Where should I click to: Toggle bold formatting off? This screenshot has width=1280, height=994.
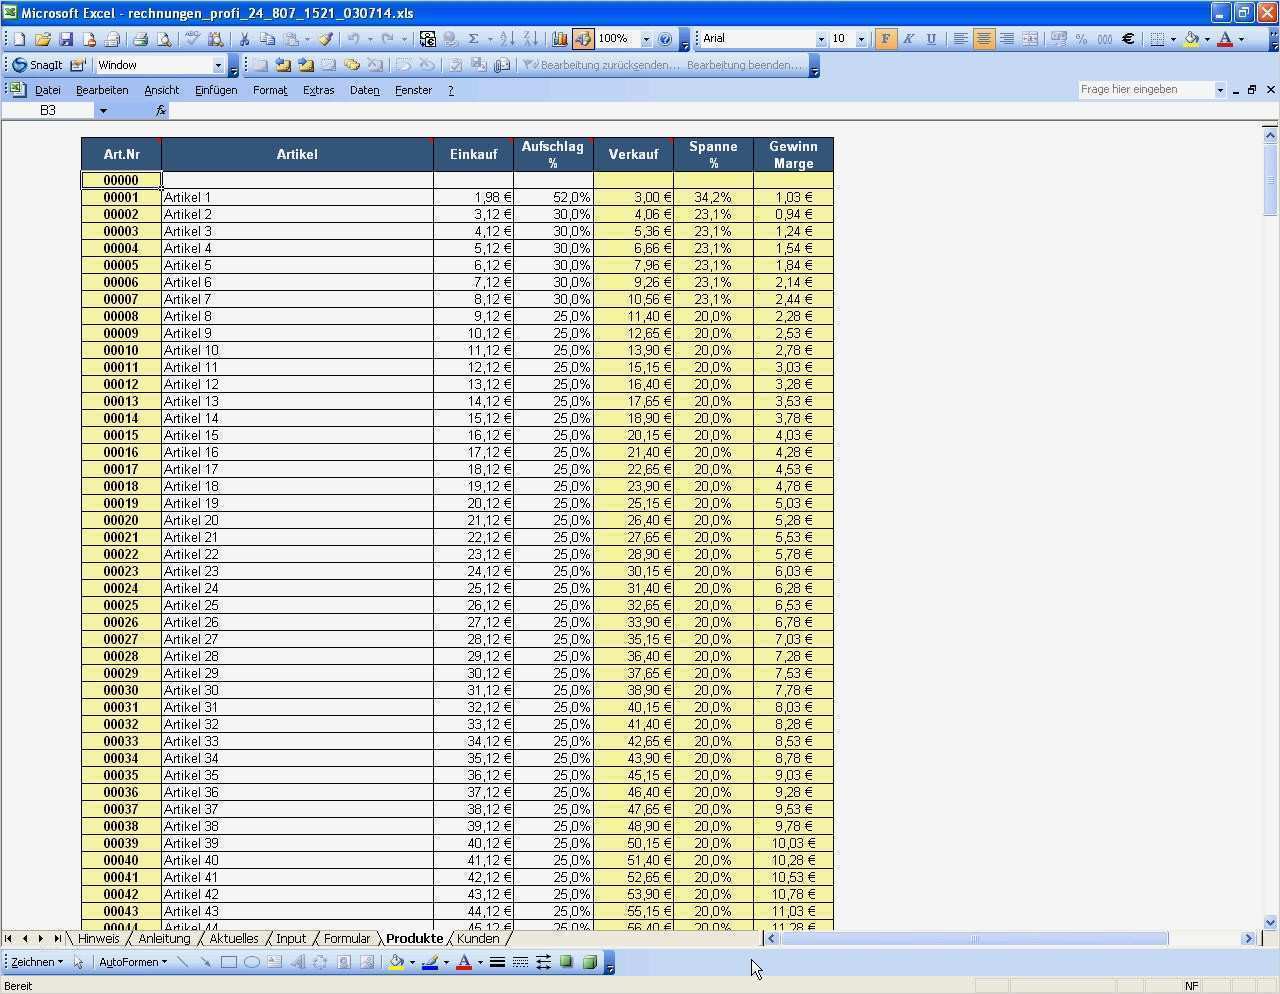884,38
